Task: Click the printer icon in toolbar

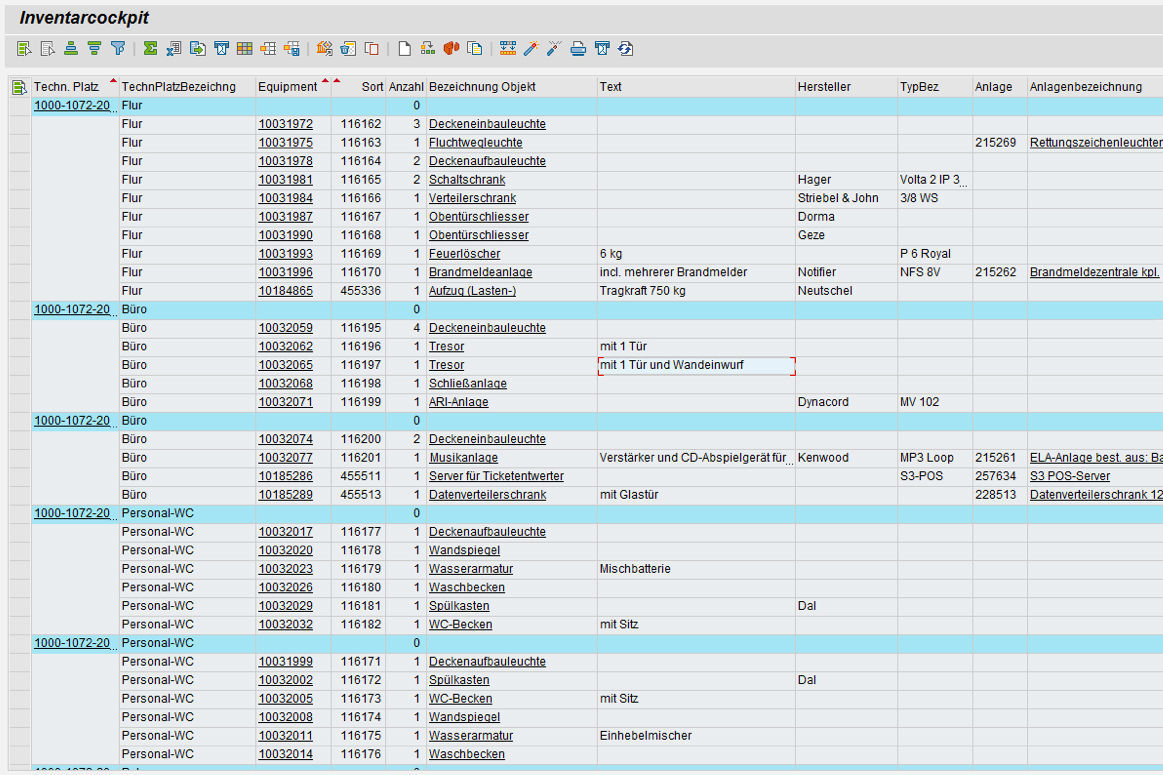Action: [578, 48]
